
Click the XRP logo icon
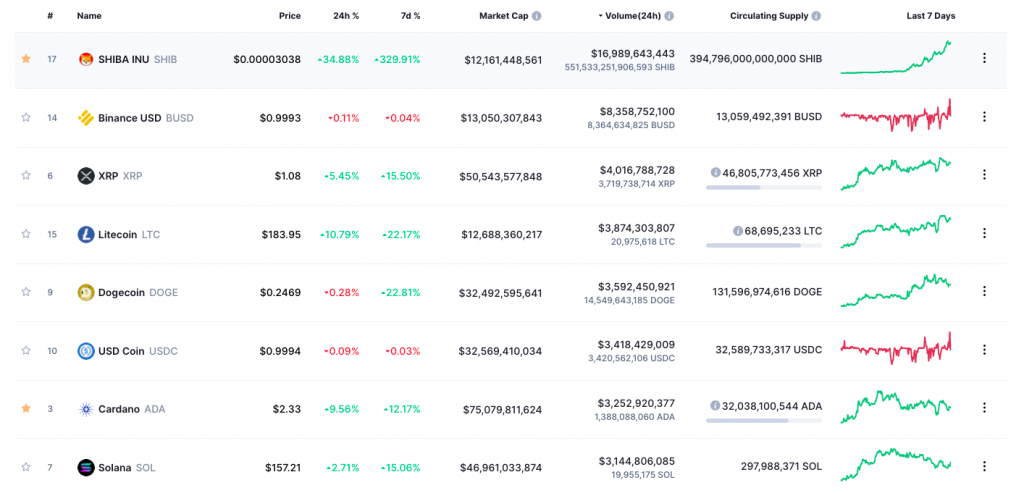click(x=86, y=176)
